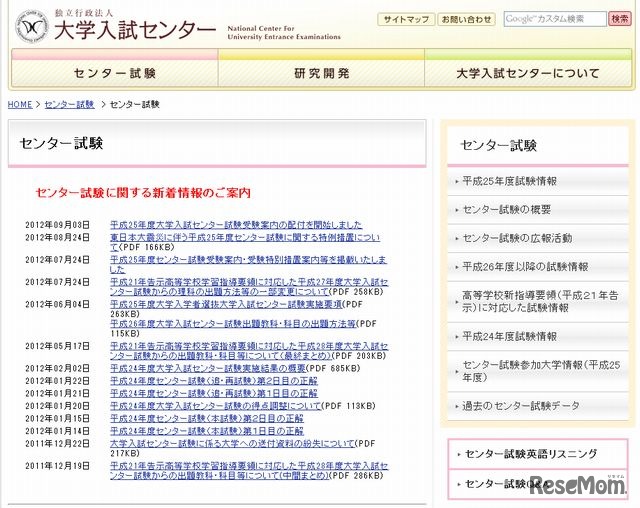The image size is (640, 508).
Task: Open 平成25年度 試験実施要項 PDF link
Action: (226, 304)
